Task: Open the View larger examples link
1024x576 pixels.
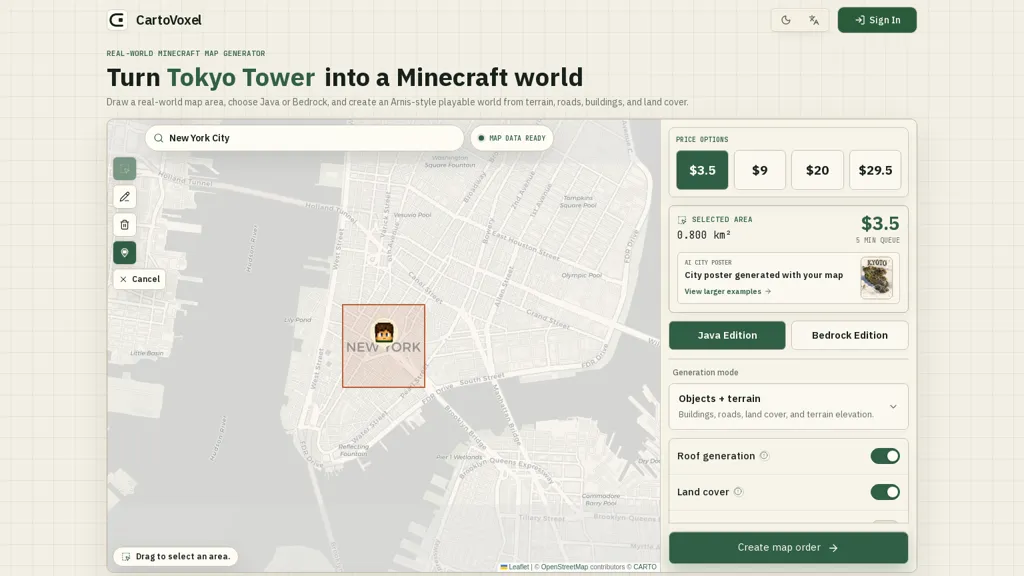Action: (x=728, y=291)
